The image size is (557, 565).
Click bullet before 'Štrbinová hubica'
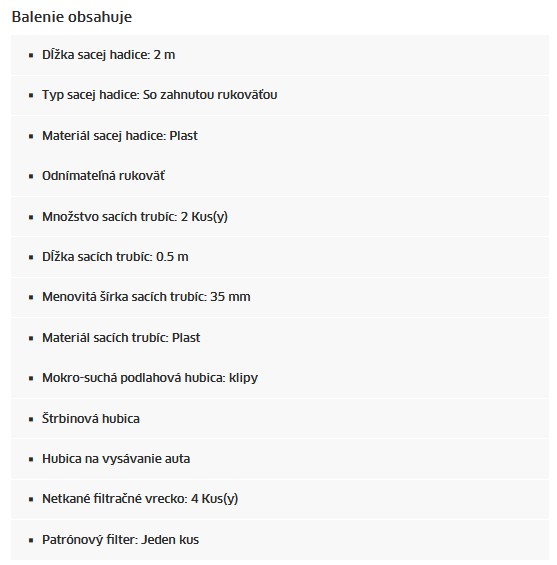click(x=31, y=419)
